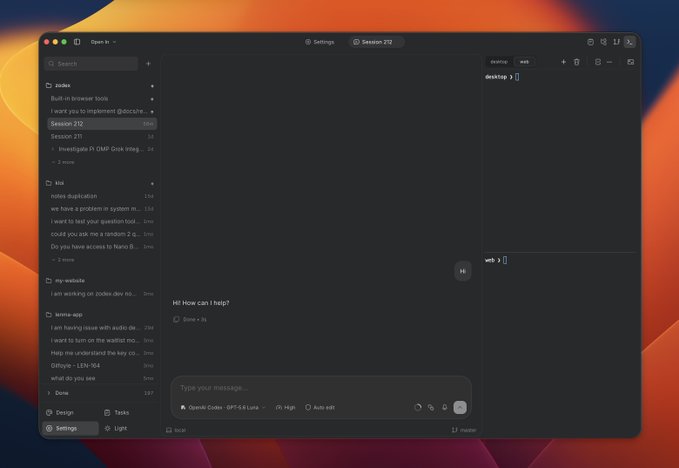Create new session with plus next to Search
The height and width of the screenshot is (468, 679).
(148, 64)
